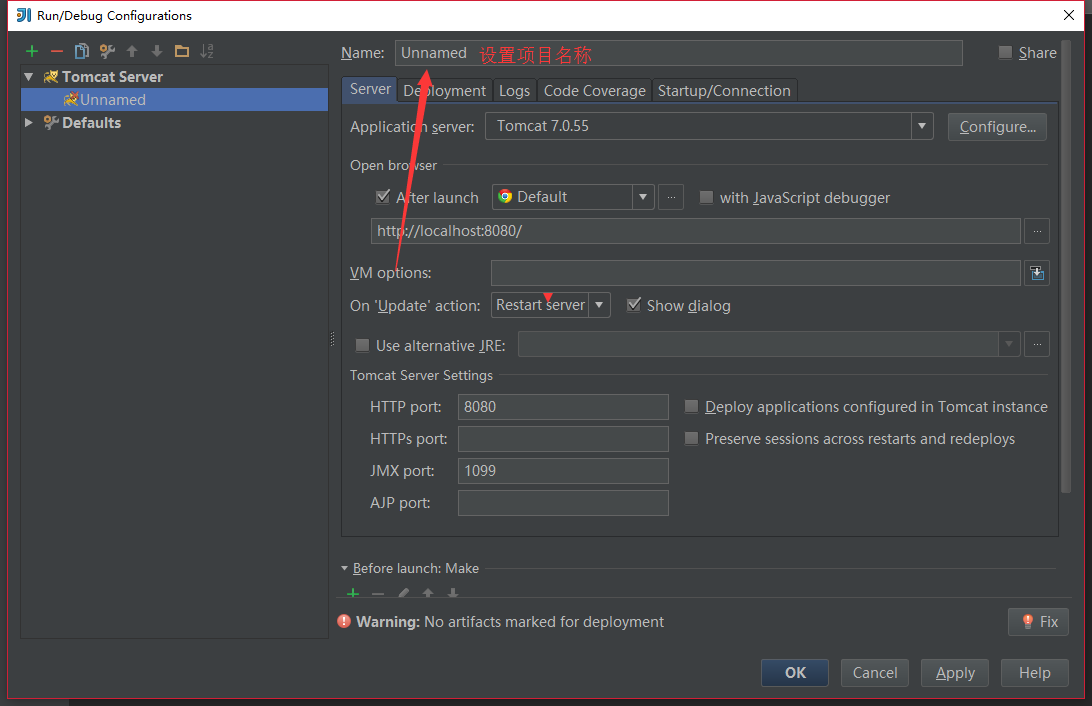Open the browser Default dropdown

click(643, 197)
